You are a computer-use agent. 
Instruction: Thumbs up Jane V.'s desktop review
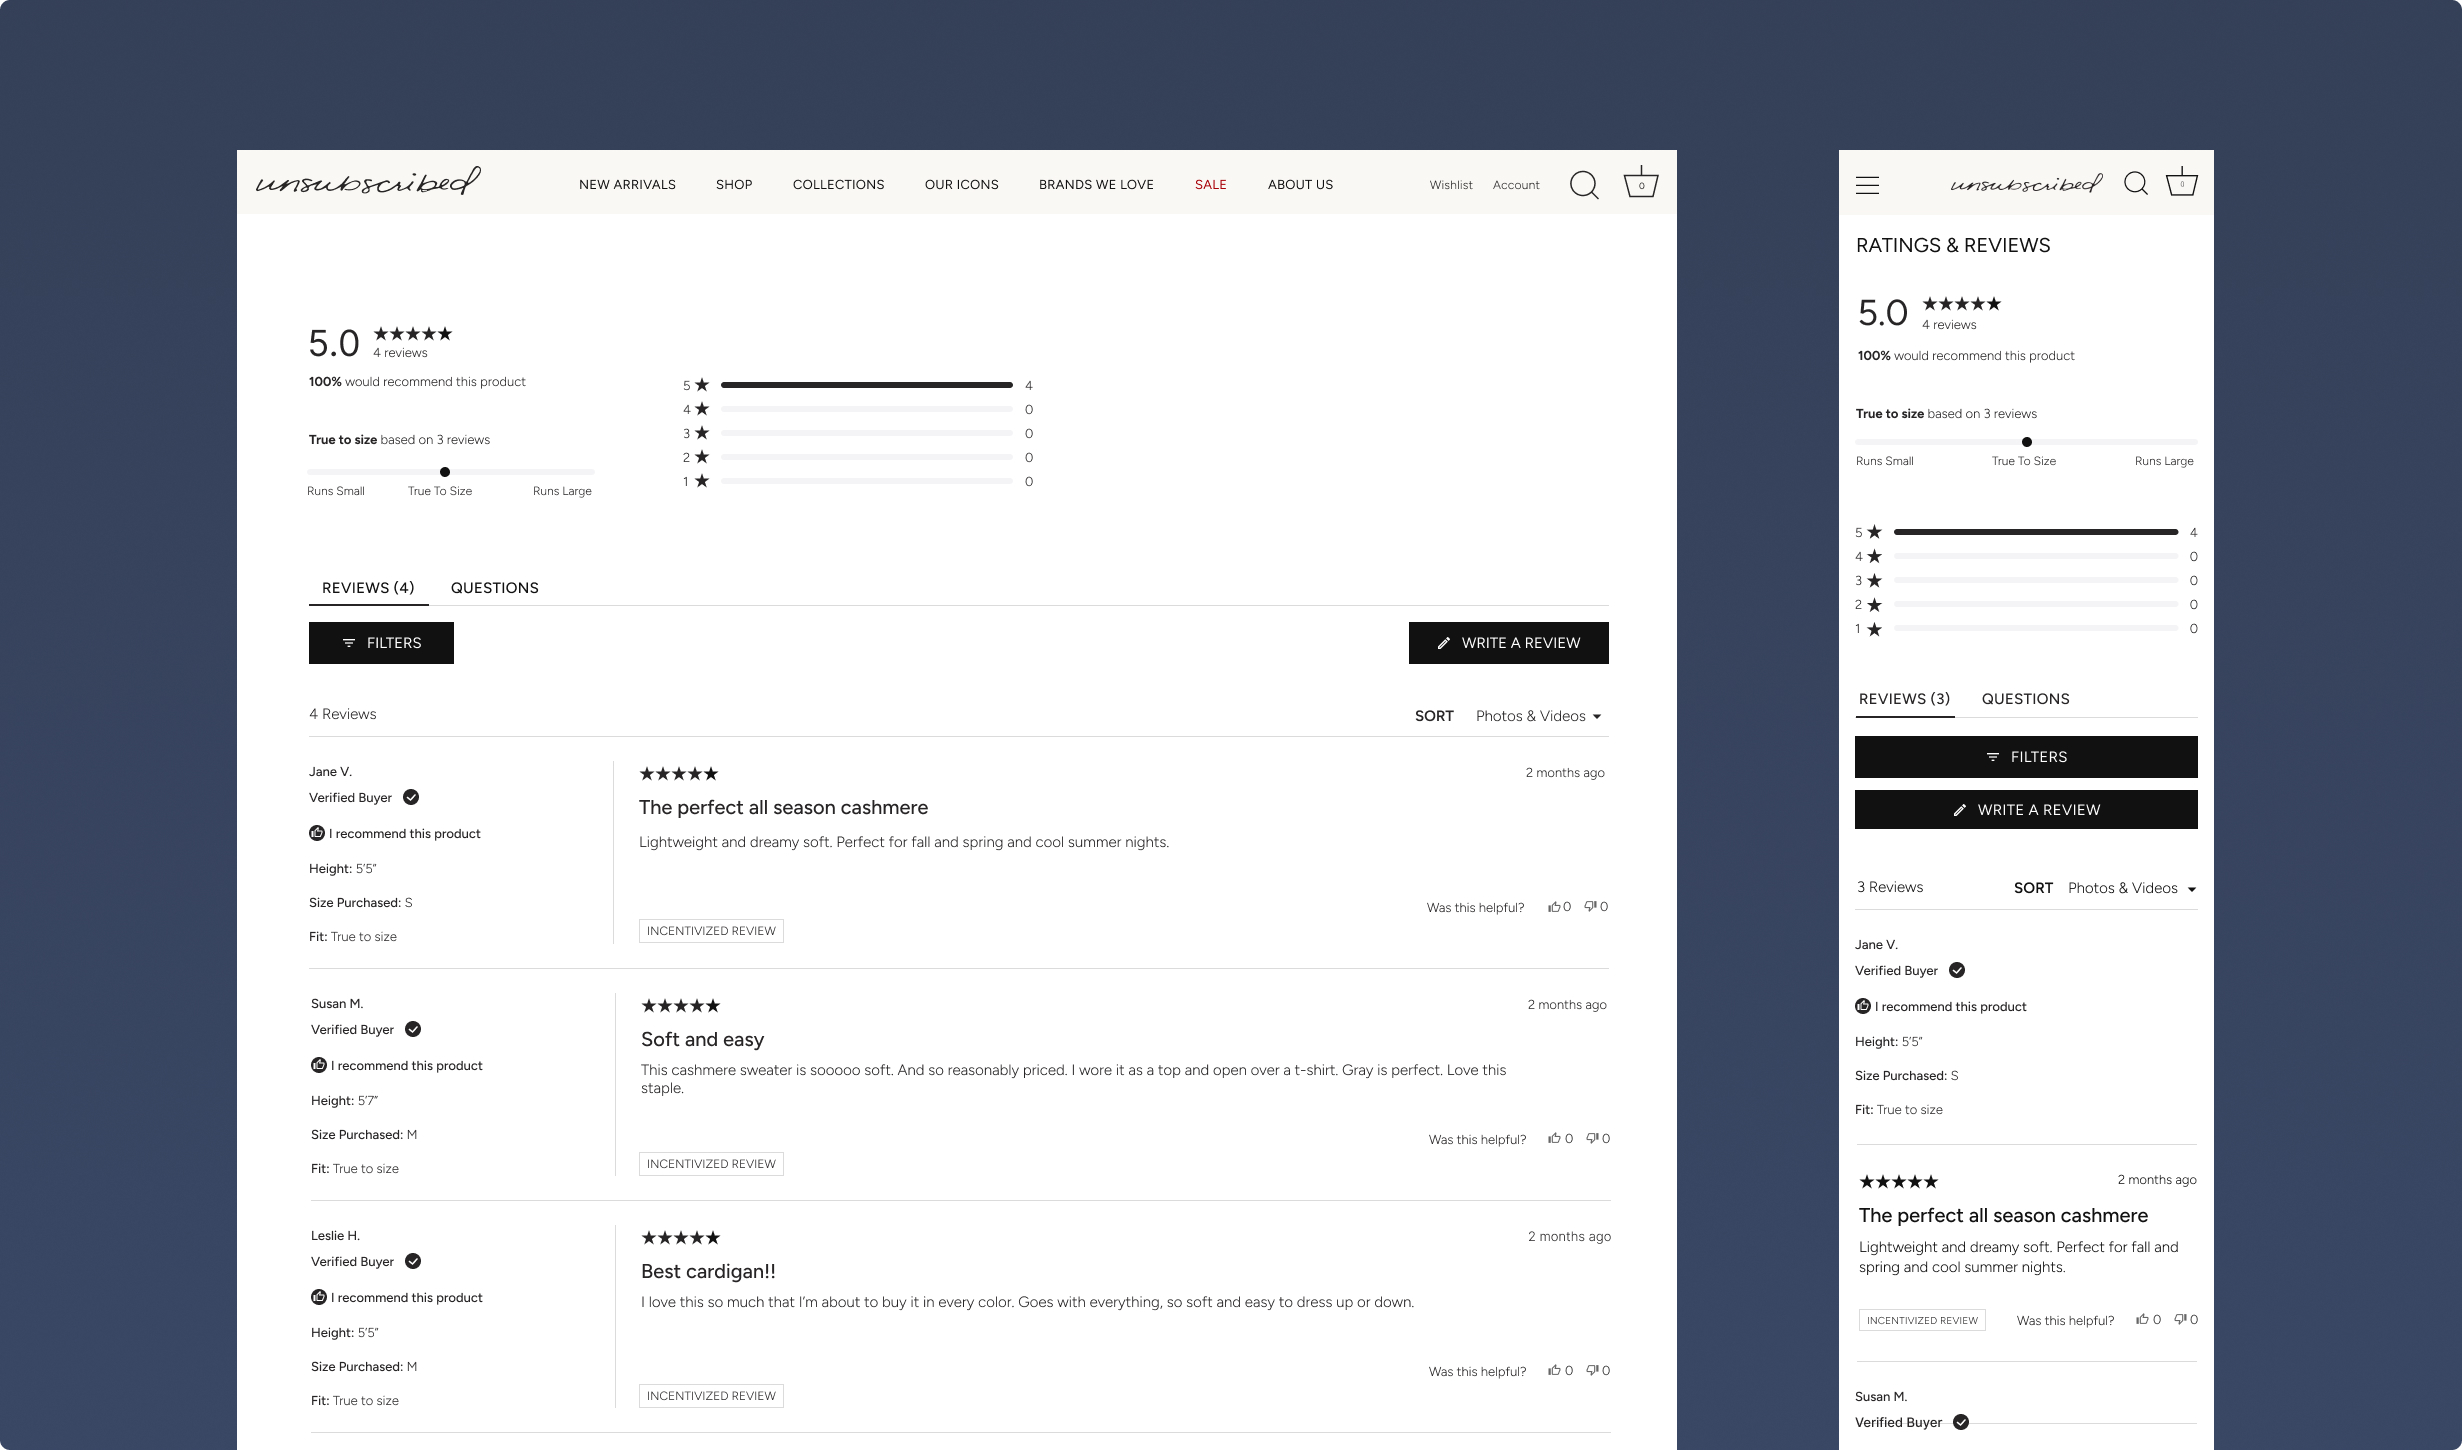point(1555,907)
